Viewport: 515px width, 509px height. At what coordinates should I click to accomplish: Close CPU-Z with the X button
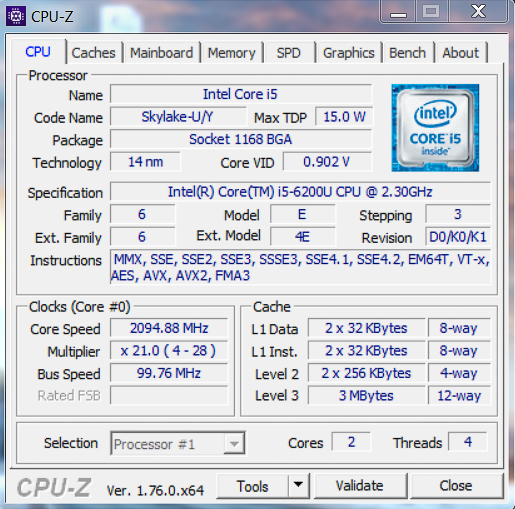tap(478, 11)
